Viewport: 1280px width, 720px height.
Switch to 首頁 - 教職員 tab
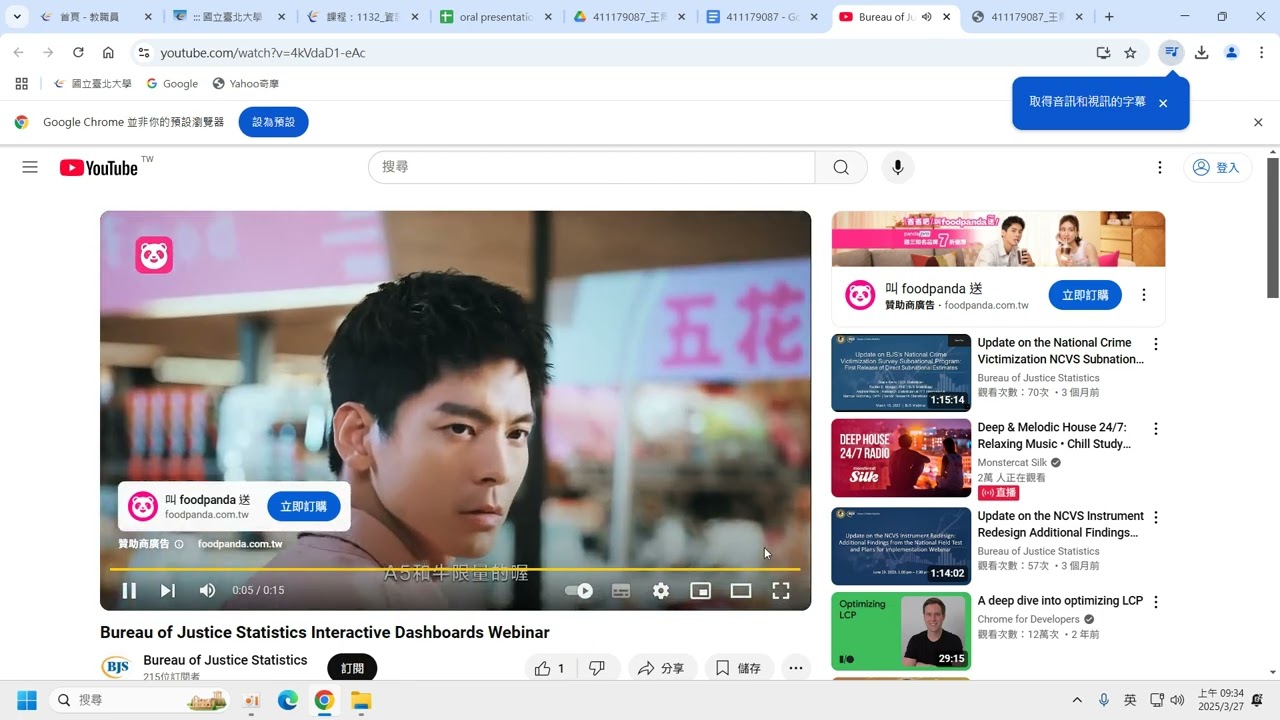point(95,17)
